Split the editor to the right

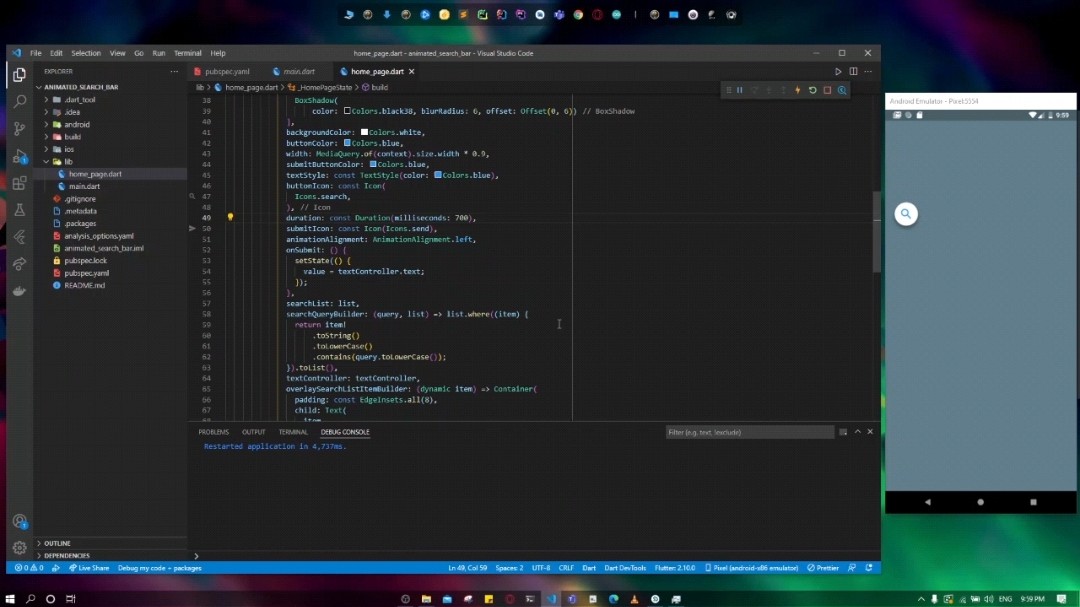(x=853, y=71)
